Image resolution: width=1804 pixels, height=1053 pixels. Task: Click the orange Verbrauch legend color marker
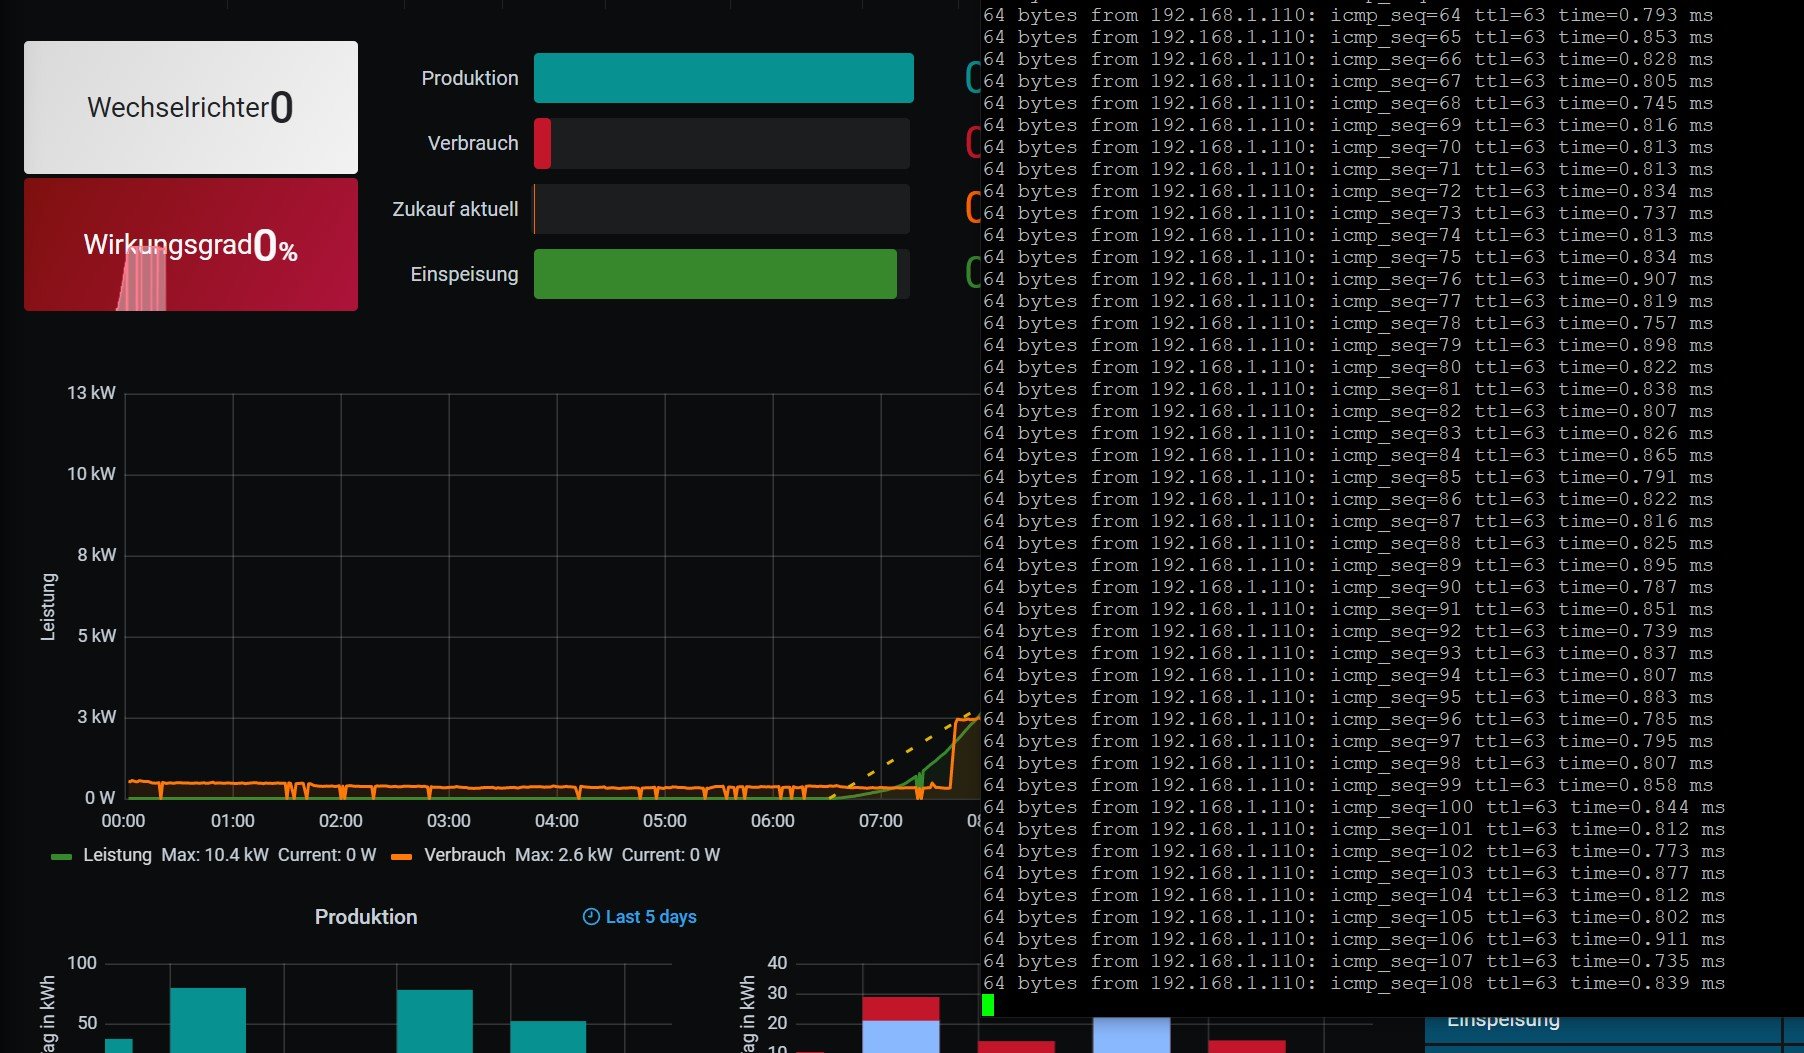tap(402, 856)
